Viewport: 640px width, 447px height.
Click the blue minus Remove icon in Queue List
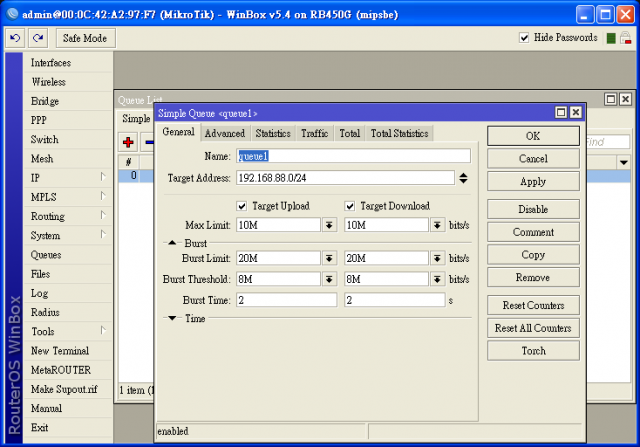click(149, 142)
